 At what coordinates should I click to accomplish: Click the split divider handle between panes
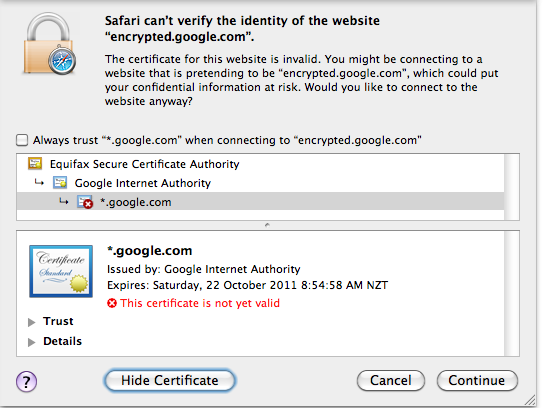tap(267, 225)
